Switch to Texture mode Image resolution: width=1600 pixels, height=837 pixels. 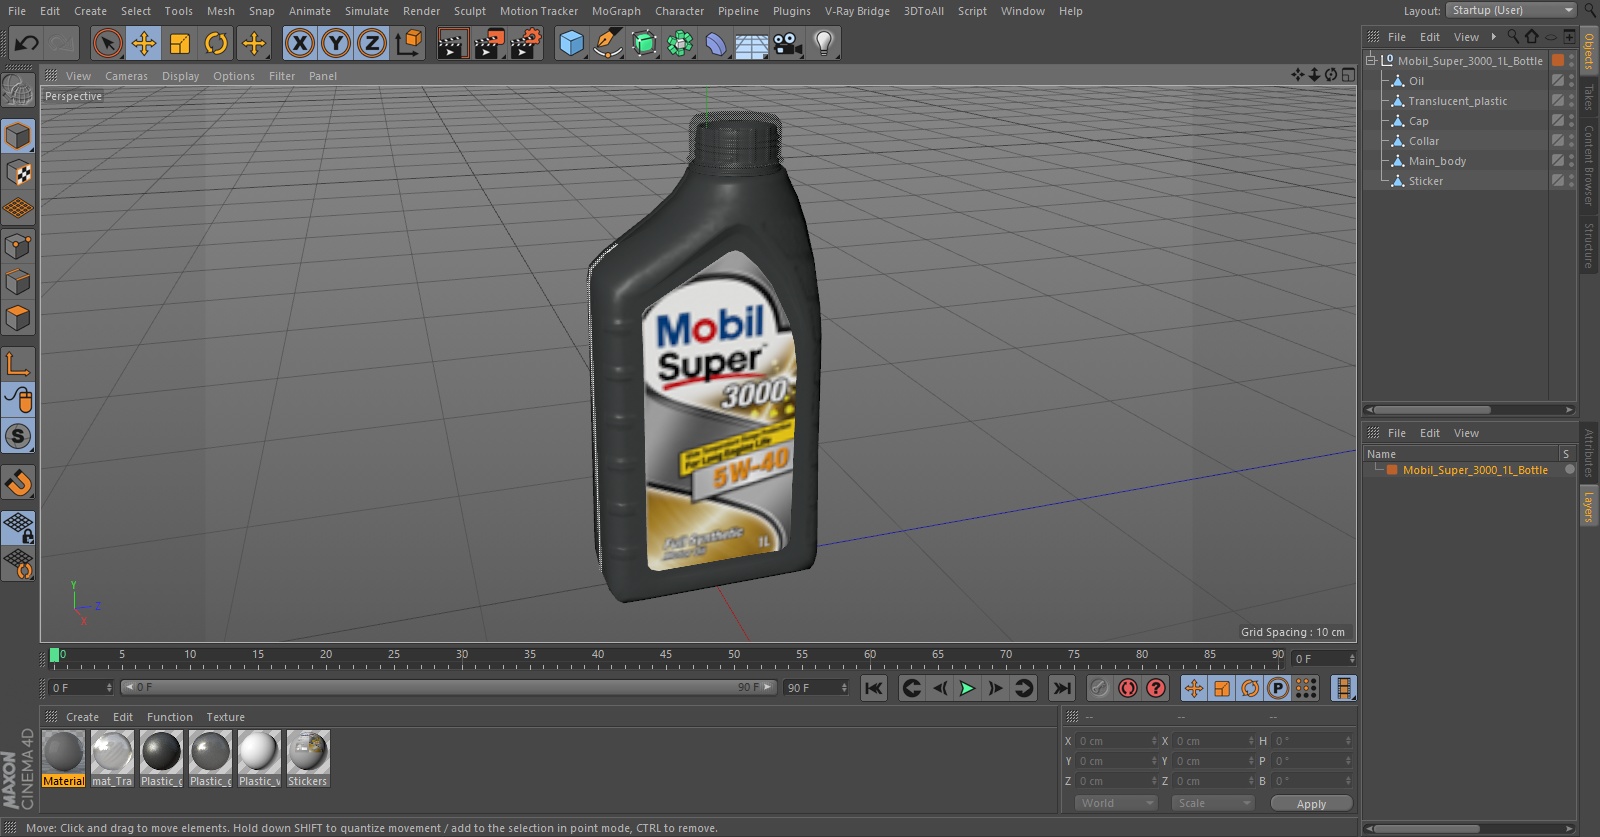(x=18, y=173)
